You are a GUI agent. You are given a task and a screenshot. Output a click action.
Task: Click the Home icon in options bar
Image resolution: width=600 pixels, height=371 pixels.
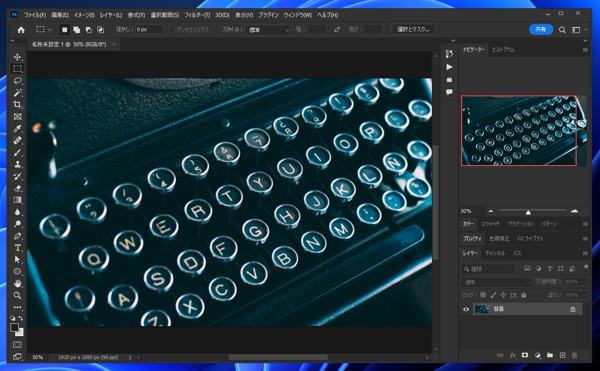click(x=21, y=29)
